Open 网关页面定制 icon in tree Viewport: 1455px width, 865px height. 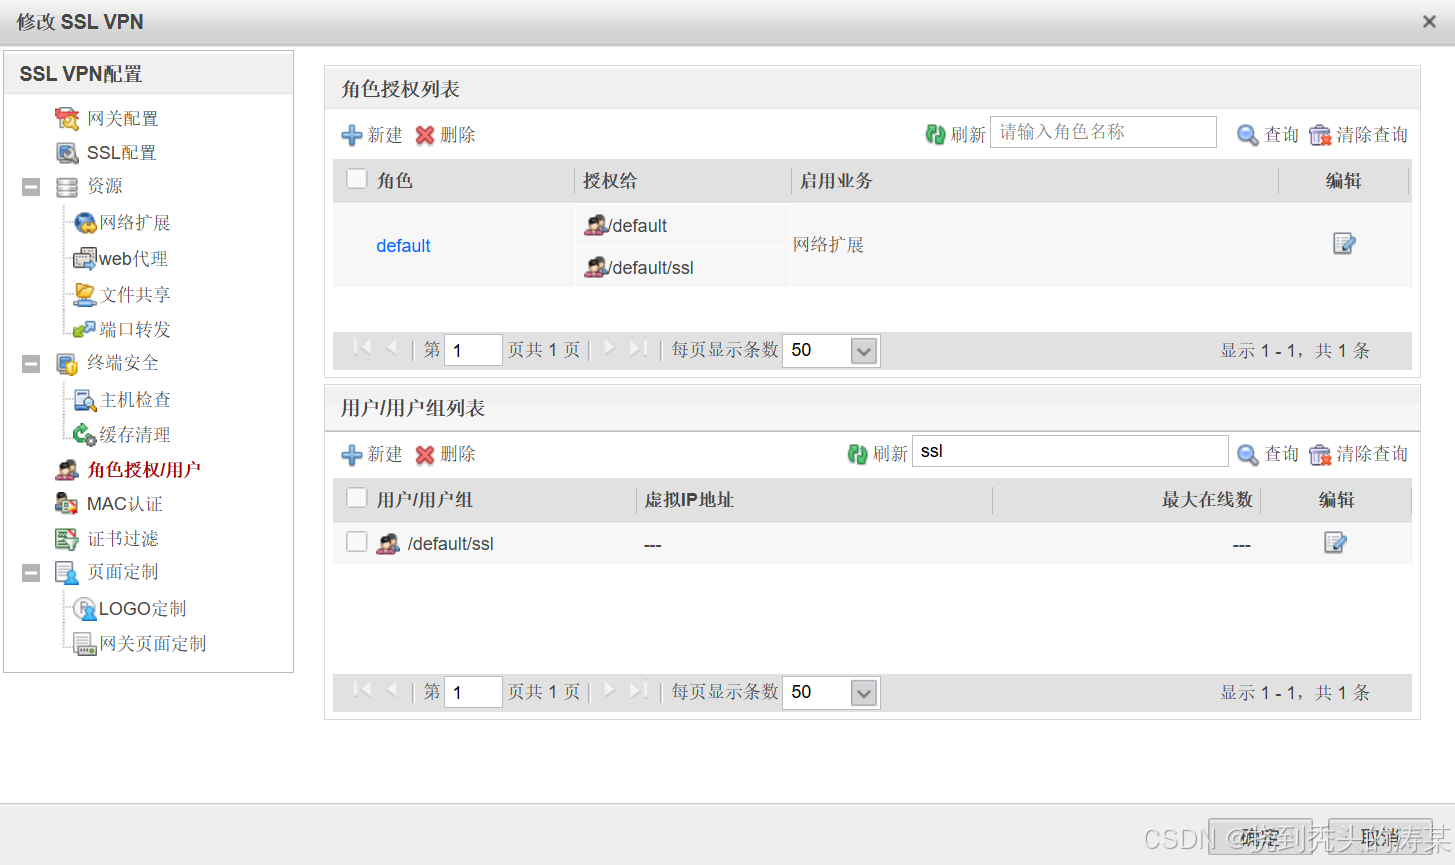(x=85, y=644)
